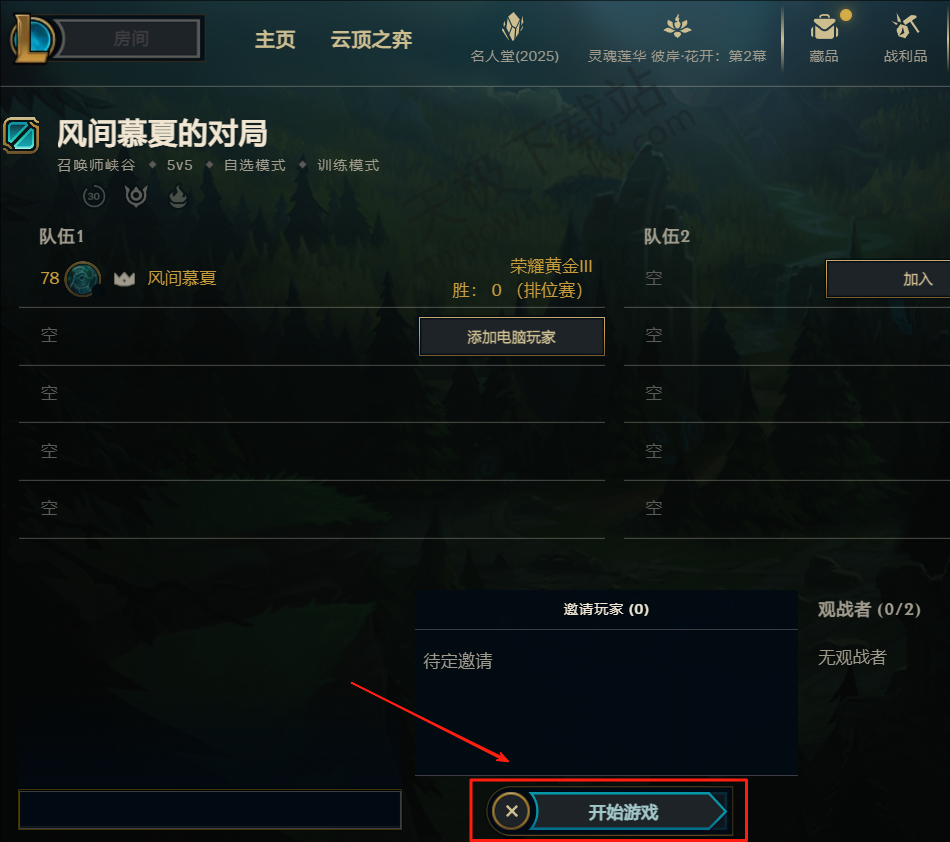950x842 pixels.
Task: Open the 战利品 loot hammer icon
Action: pyautogui.click(x=906, y=26)
